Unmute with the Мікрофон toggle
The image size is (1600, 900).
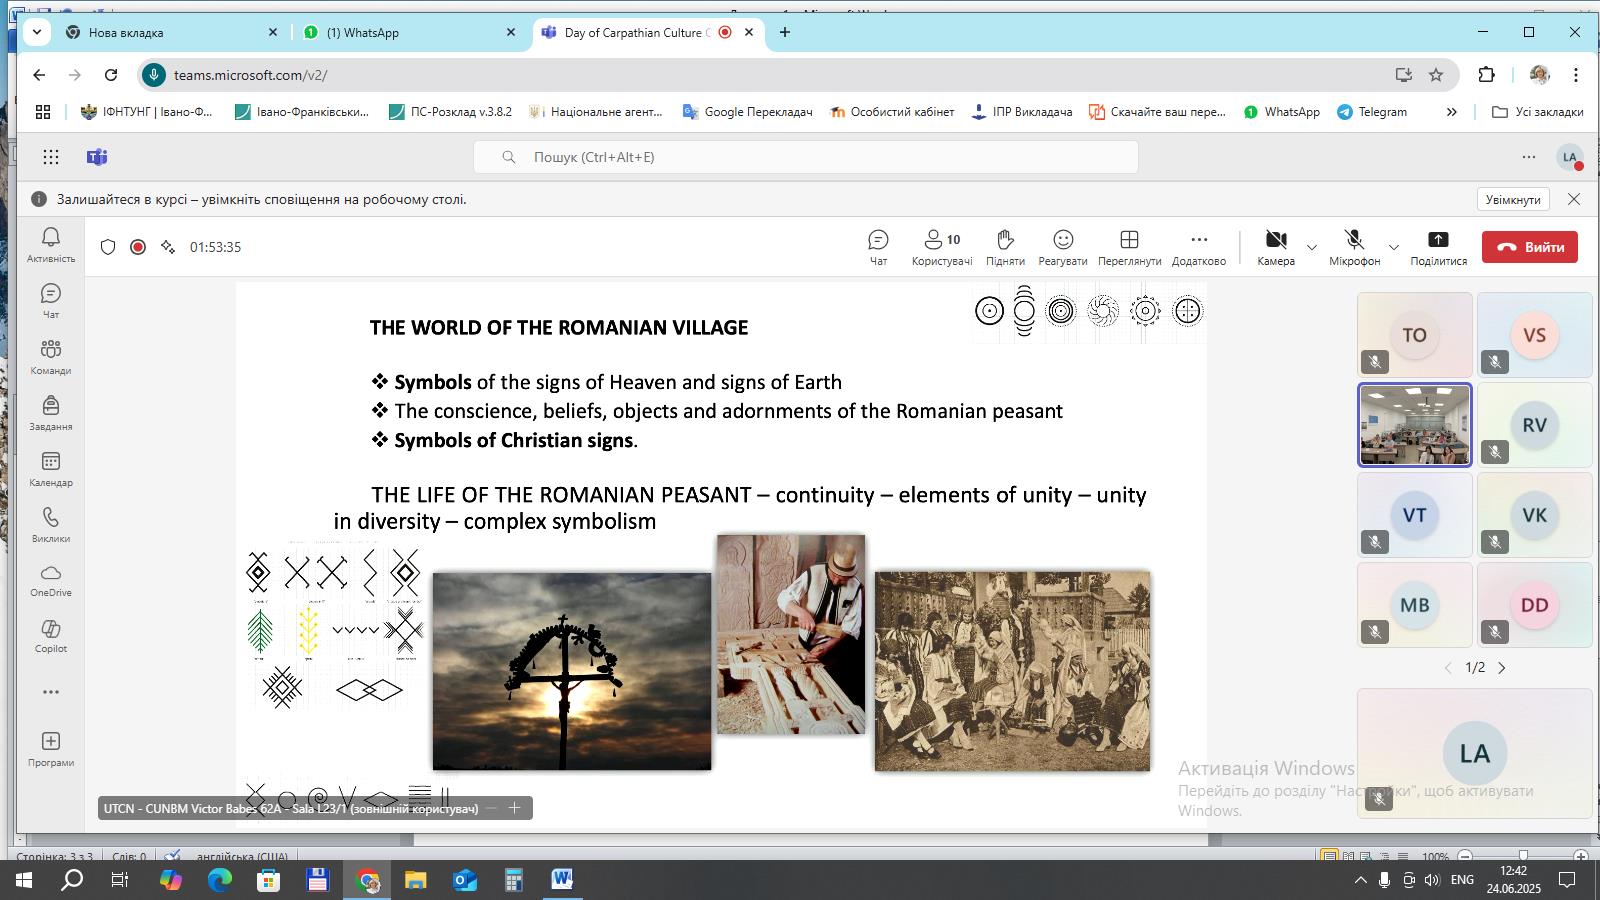pos(1354,247)
